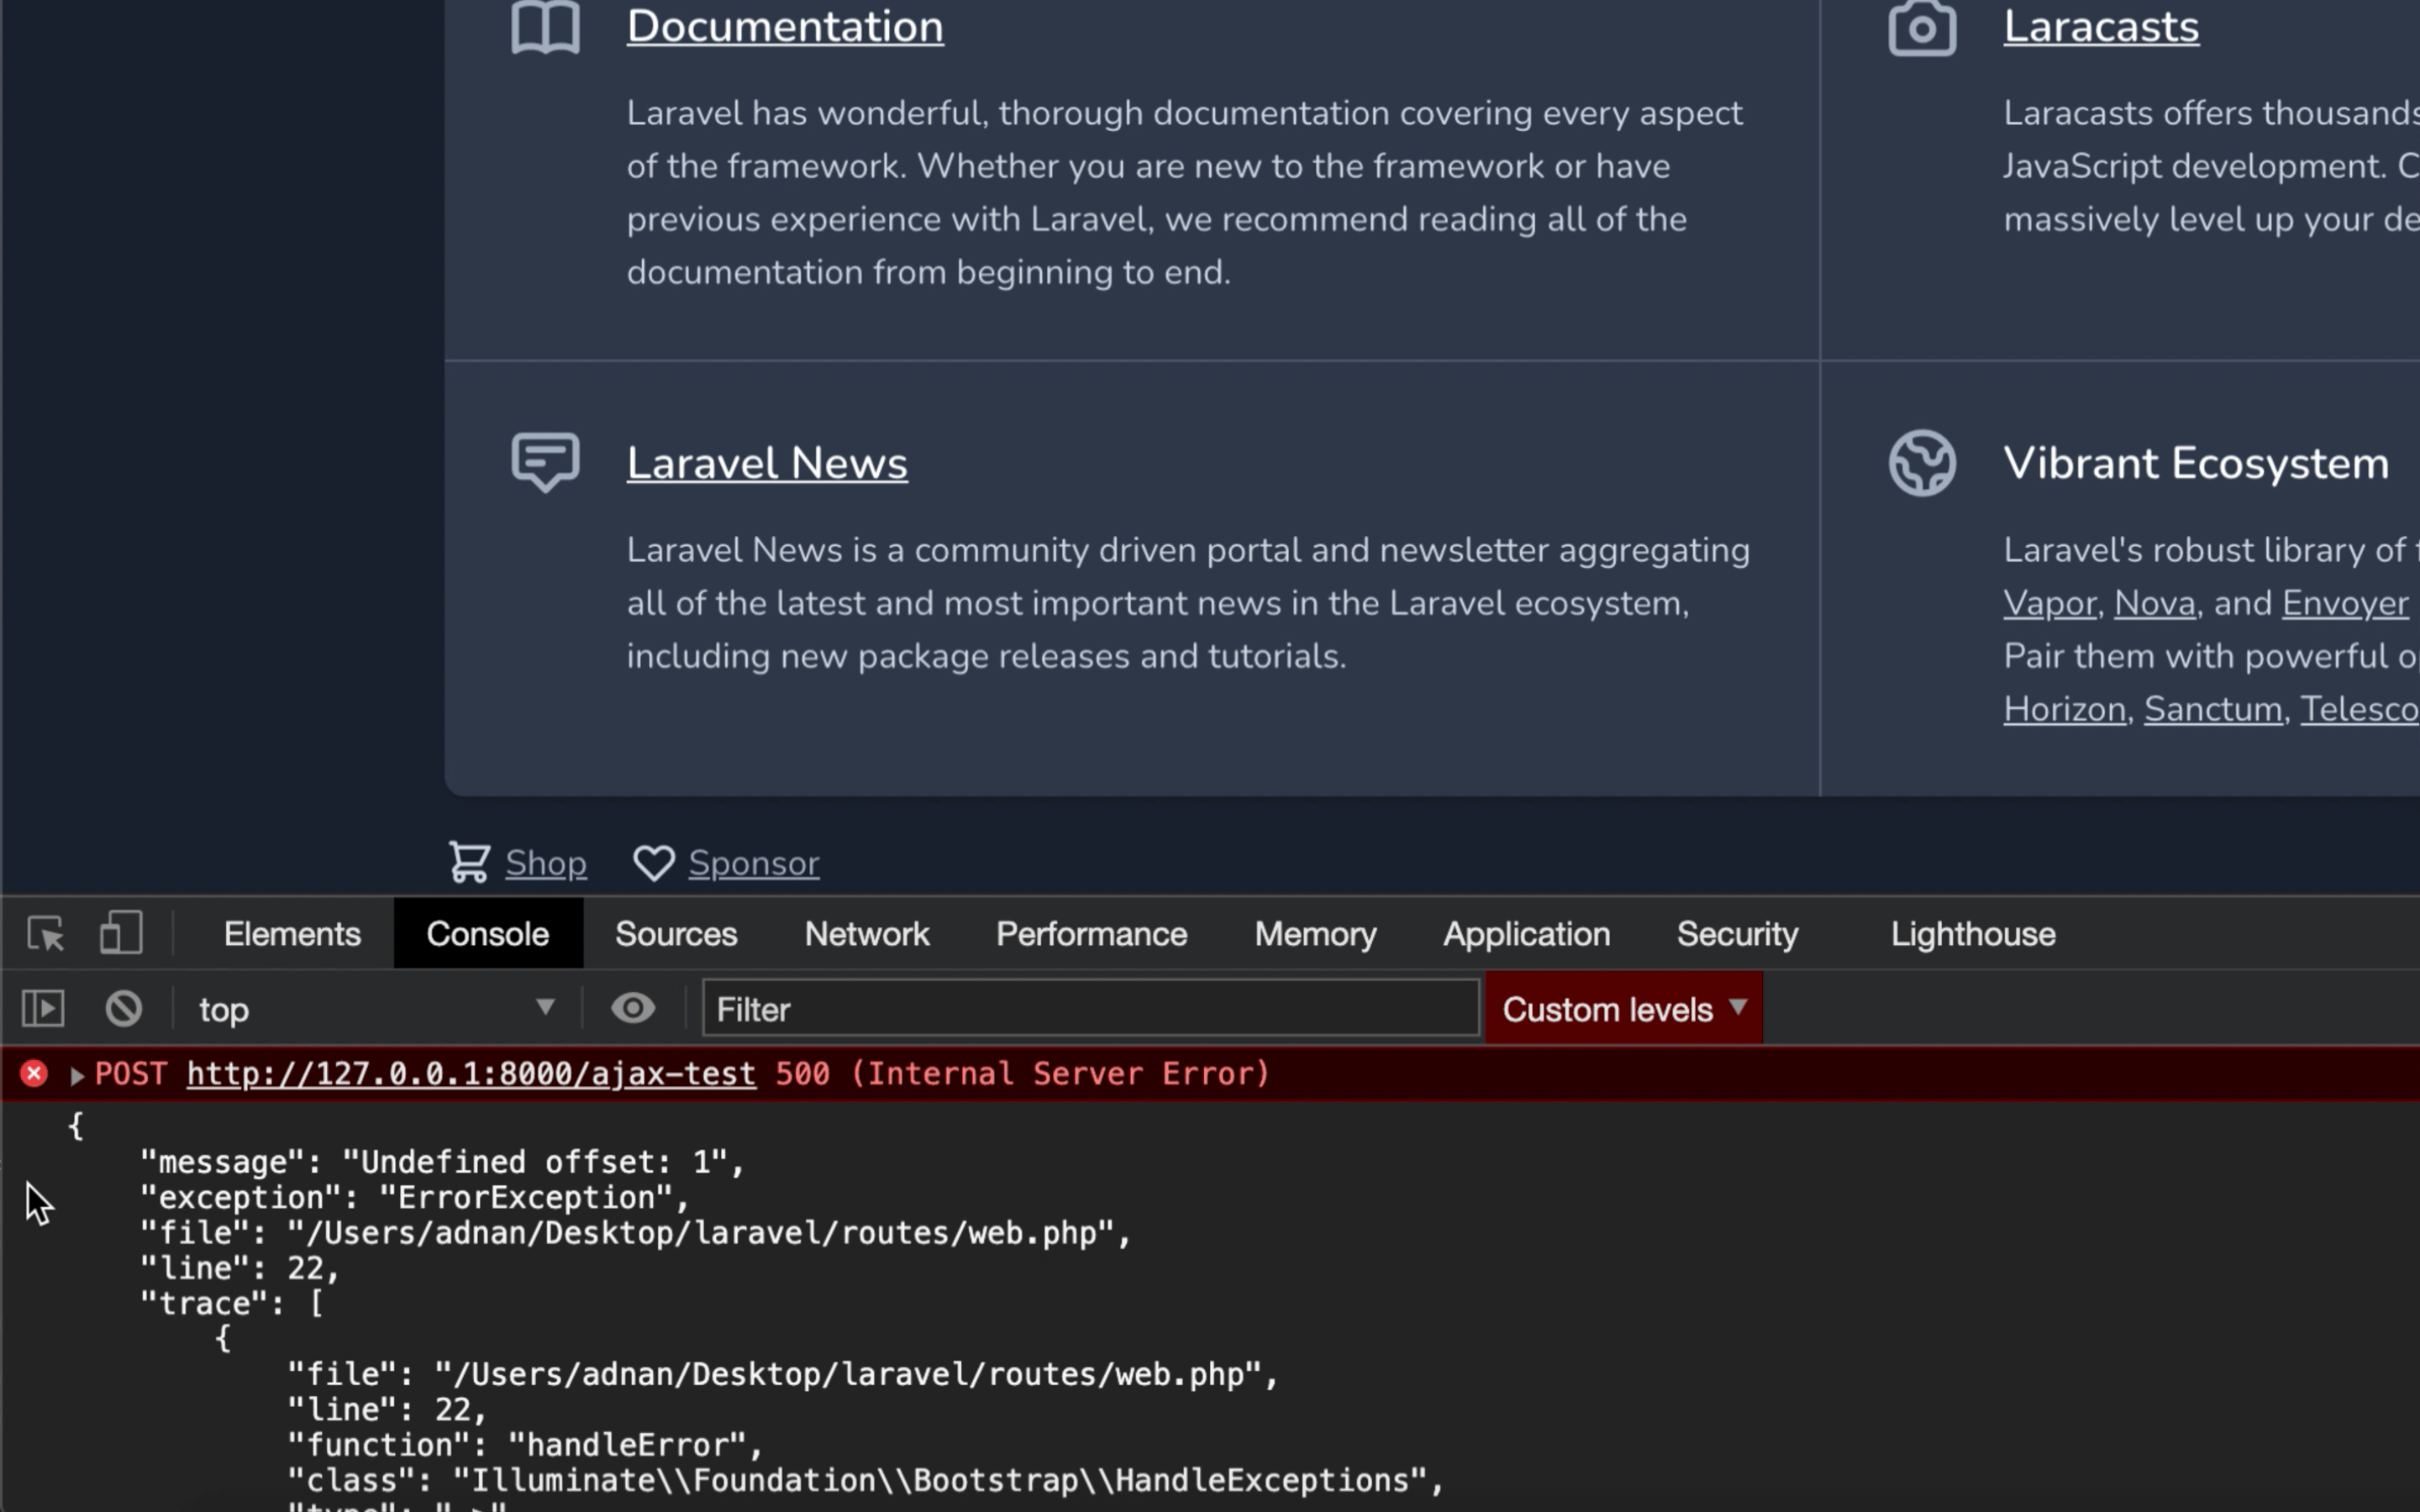Expand the POST error message arrow
The image size is (2420, 1512).
click(x=77, y=1076)
